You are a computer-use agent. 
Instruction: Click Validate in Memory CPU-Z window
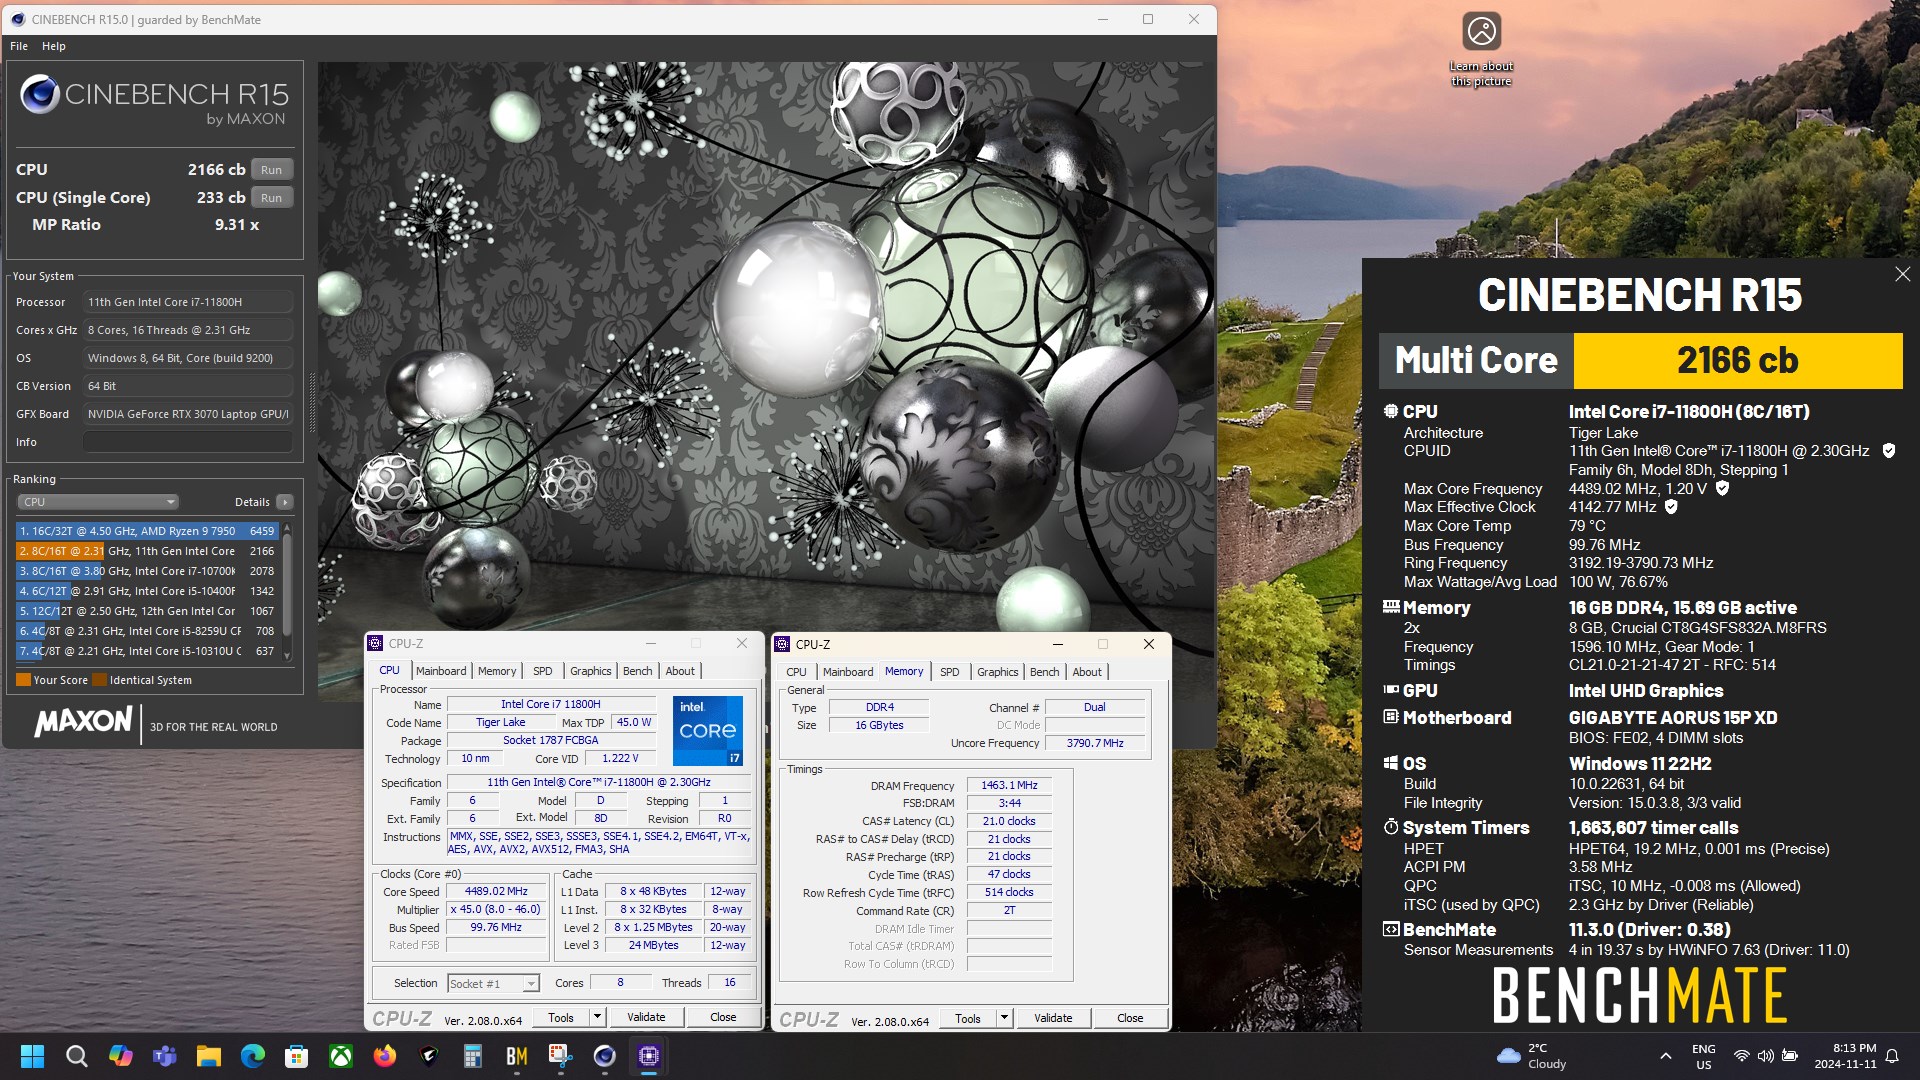[x=1053, y=1018]
